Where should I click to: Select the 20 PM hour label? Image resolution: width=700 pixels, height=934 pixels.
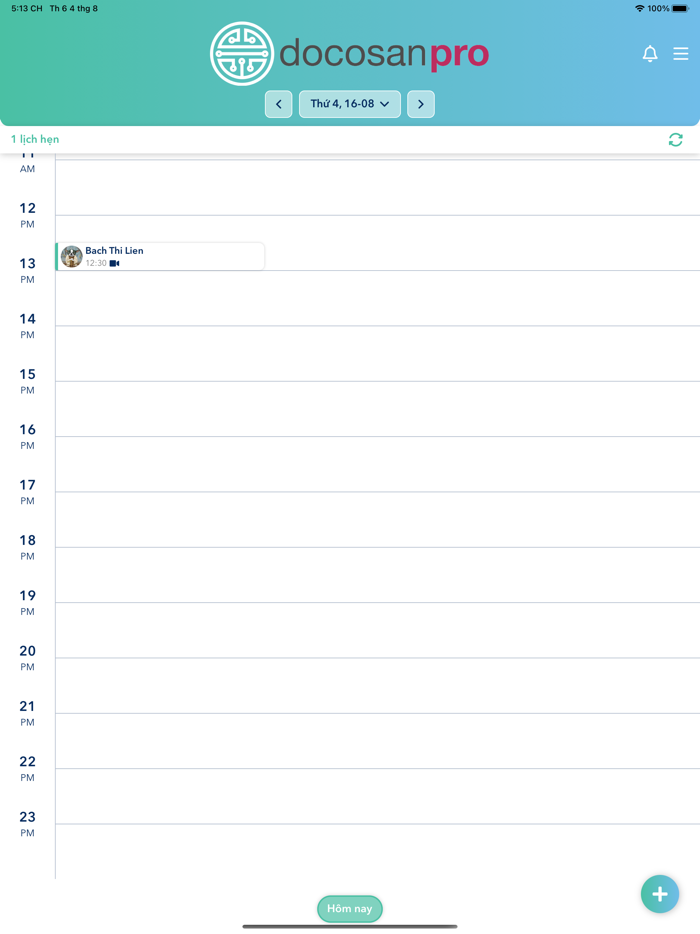(x=27, y=658)
